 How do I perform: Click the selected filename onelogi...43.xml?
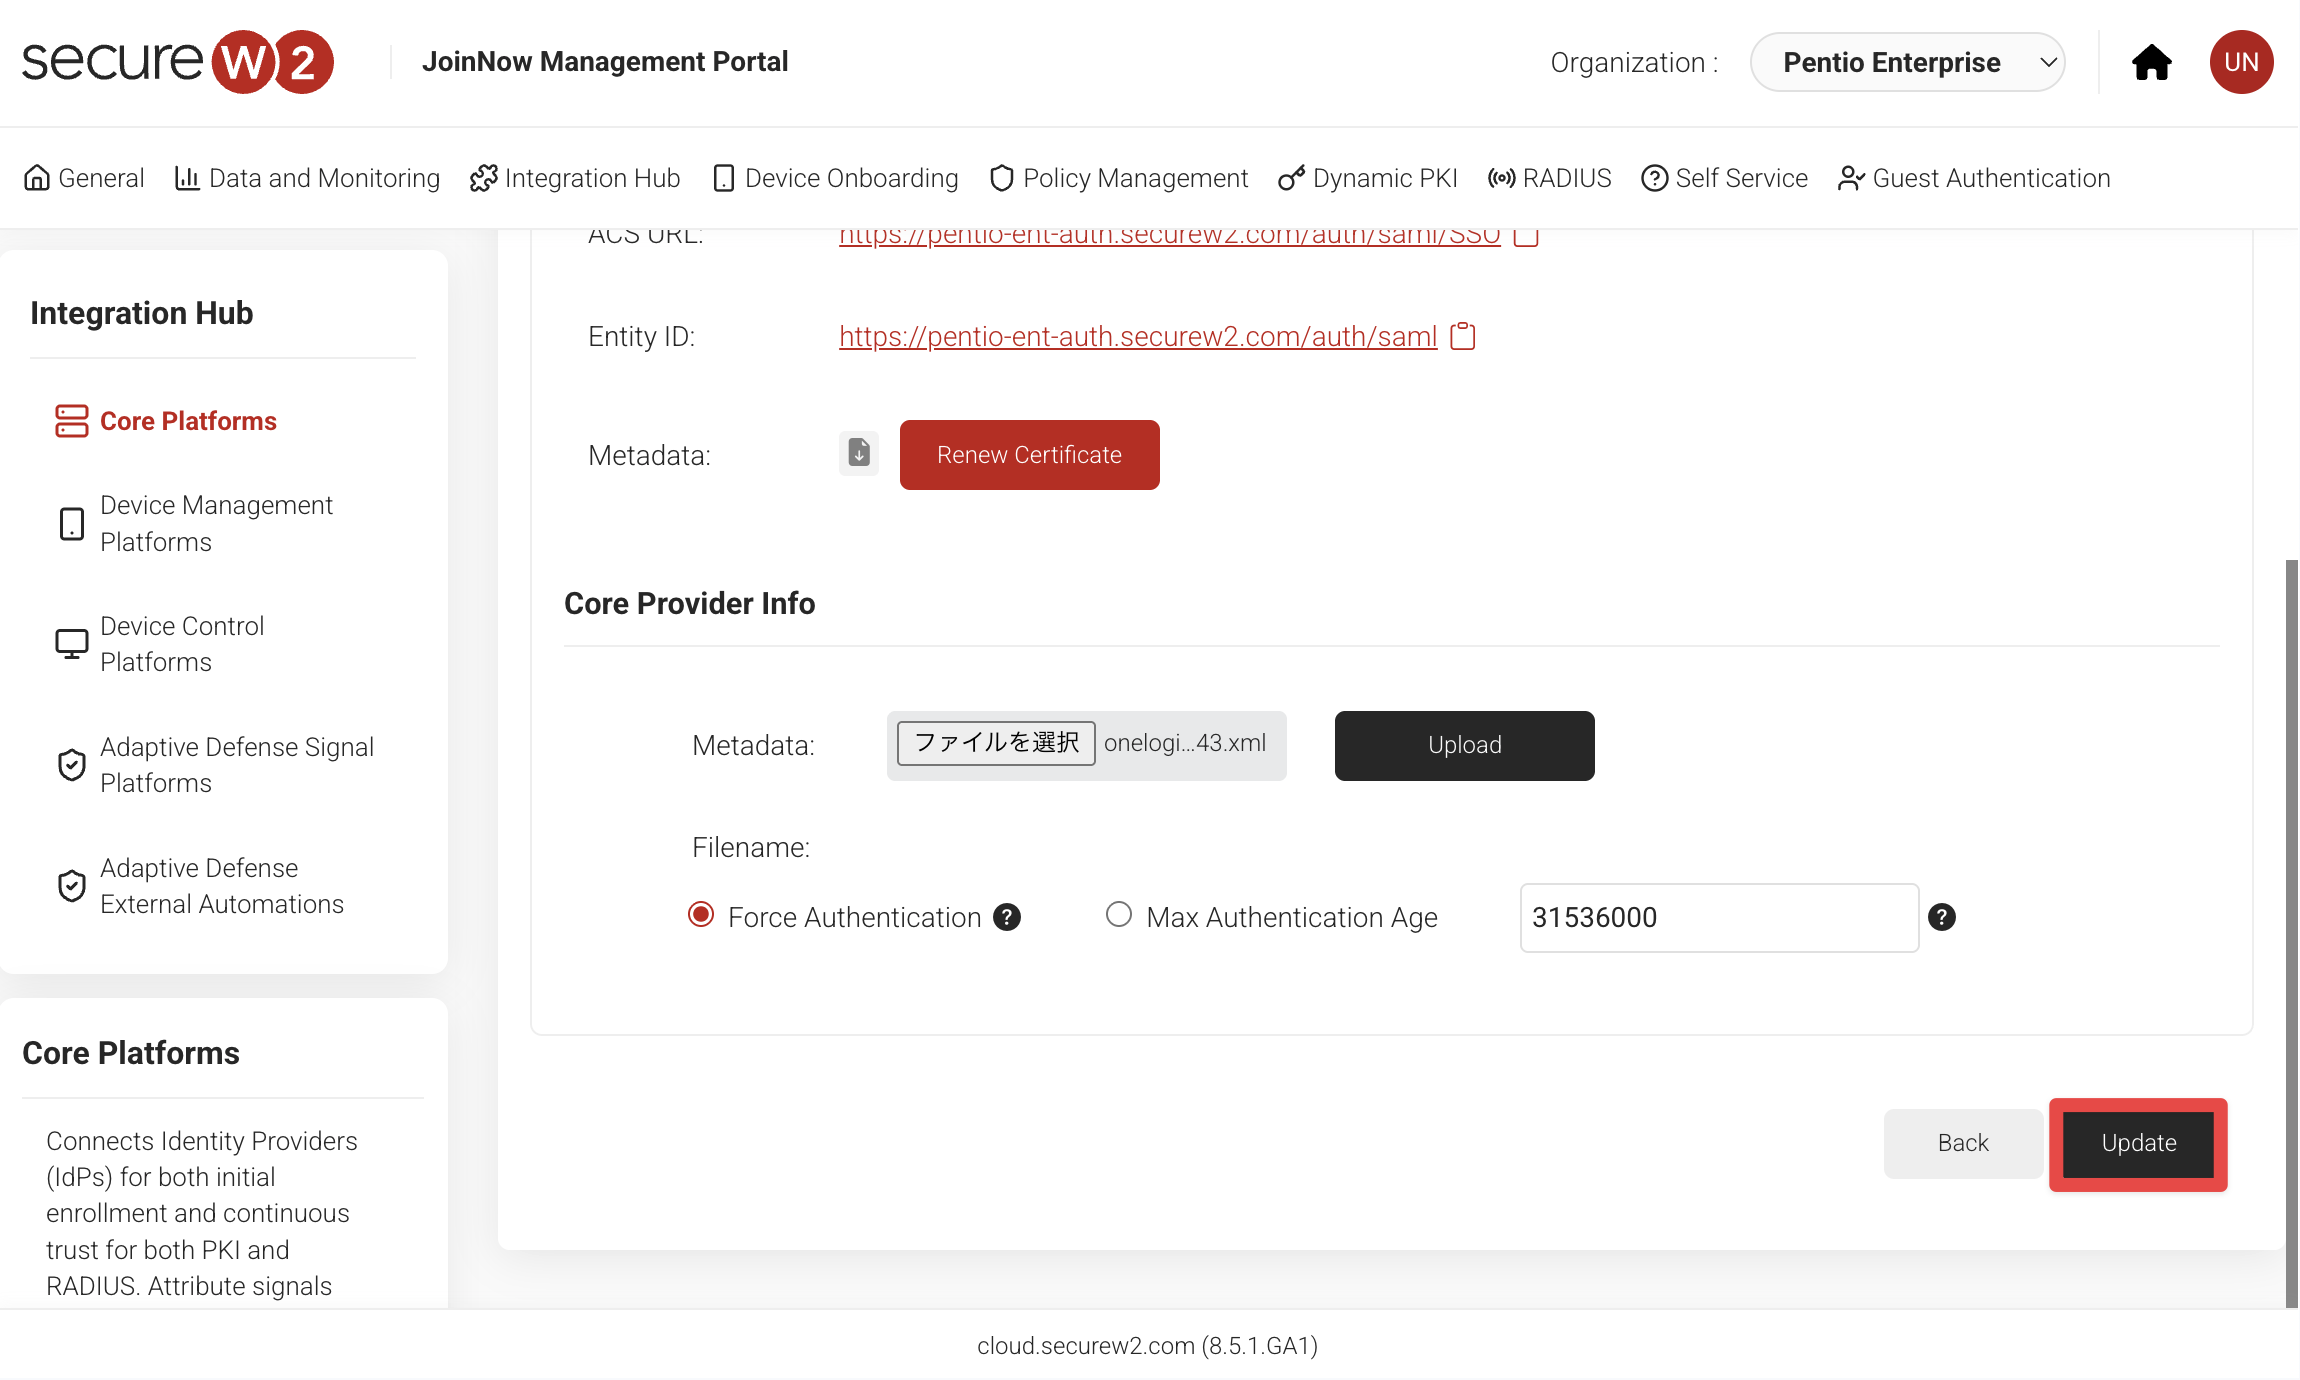pos(1185,743)
